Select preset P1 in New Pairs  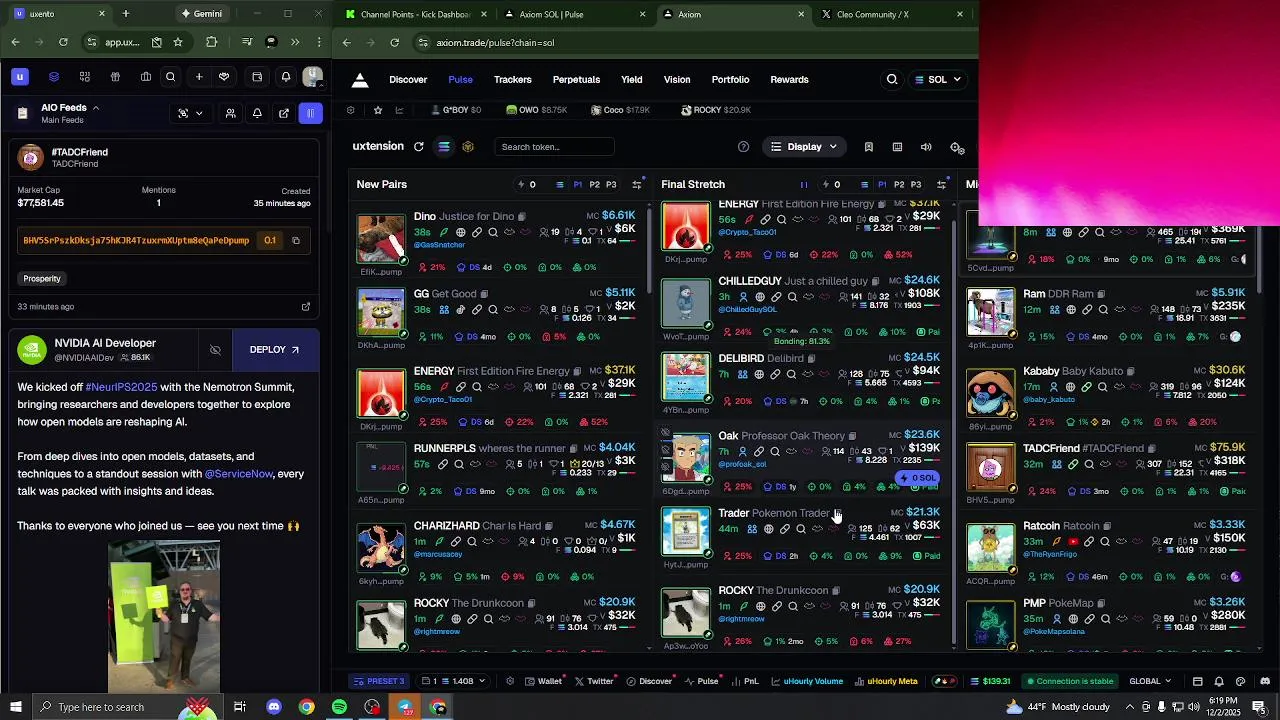[577, 185]
